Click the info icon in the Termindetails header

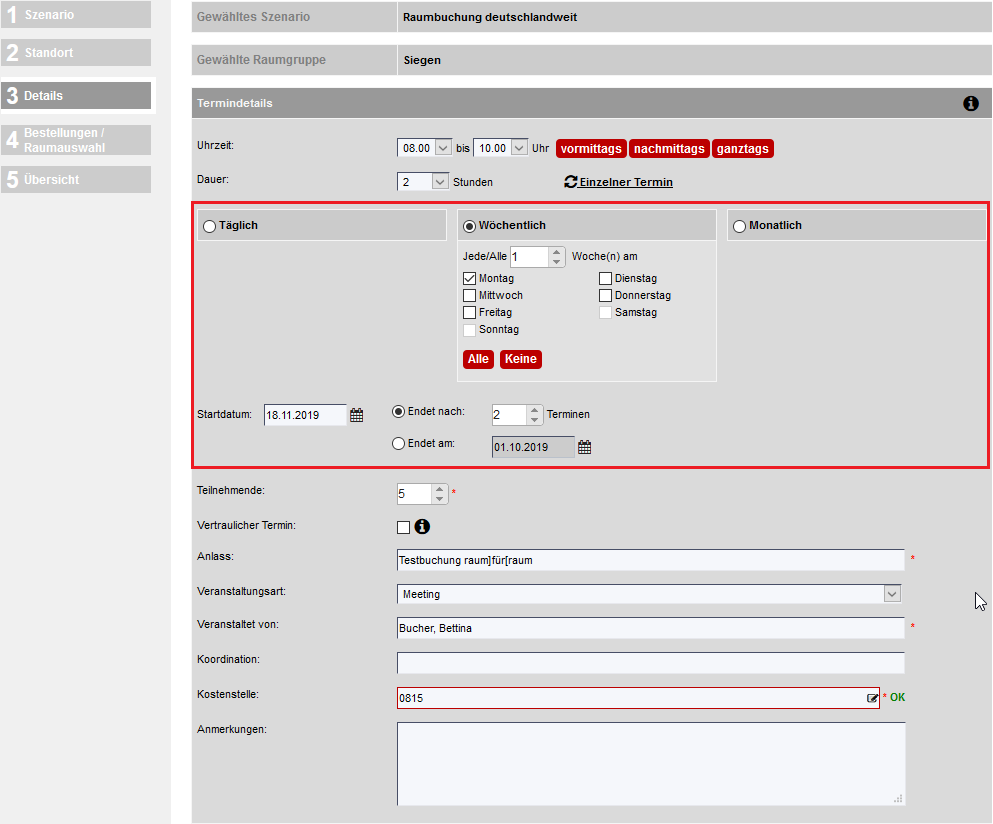coord(970,103)
